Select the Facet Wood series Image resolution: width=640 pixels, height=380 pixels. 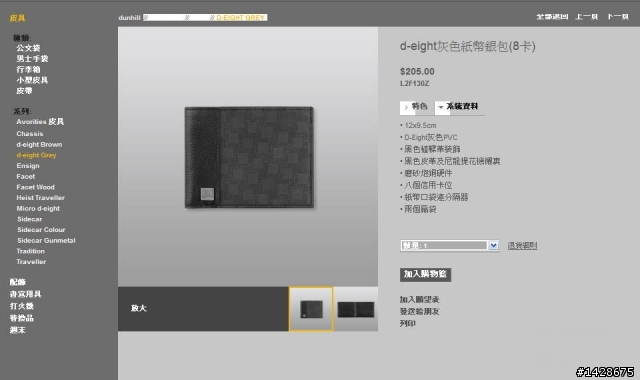[36, 187]
